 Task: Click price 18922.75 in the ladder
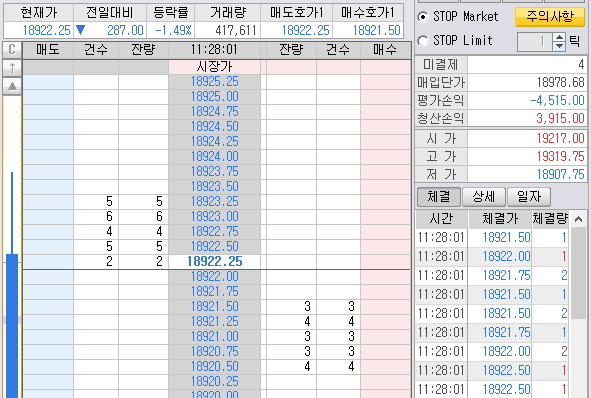[x=214, y=232]
